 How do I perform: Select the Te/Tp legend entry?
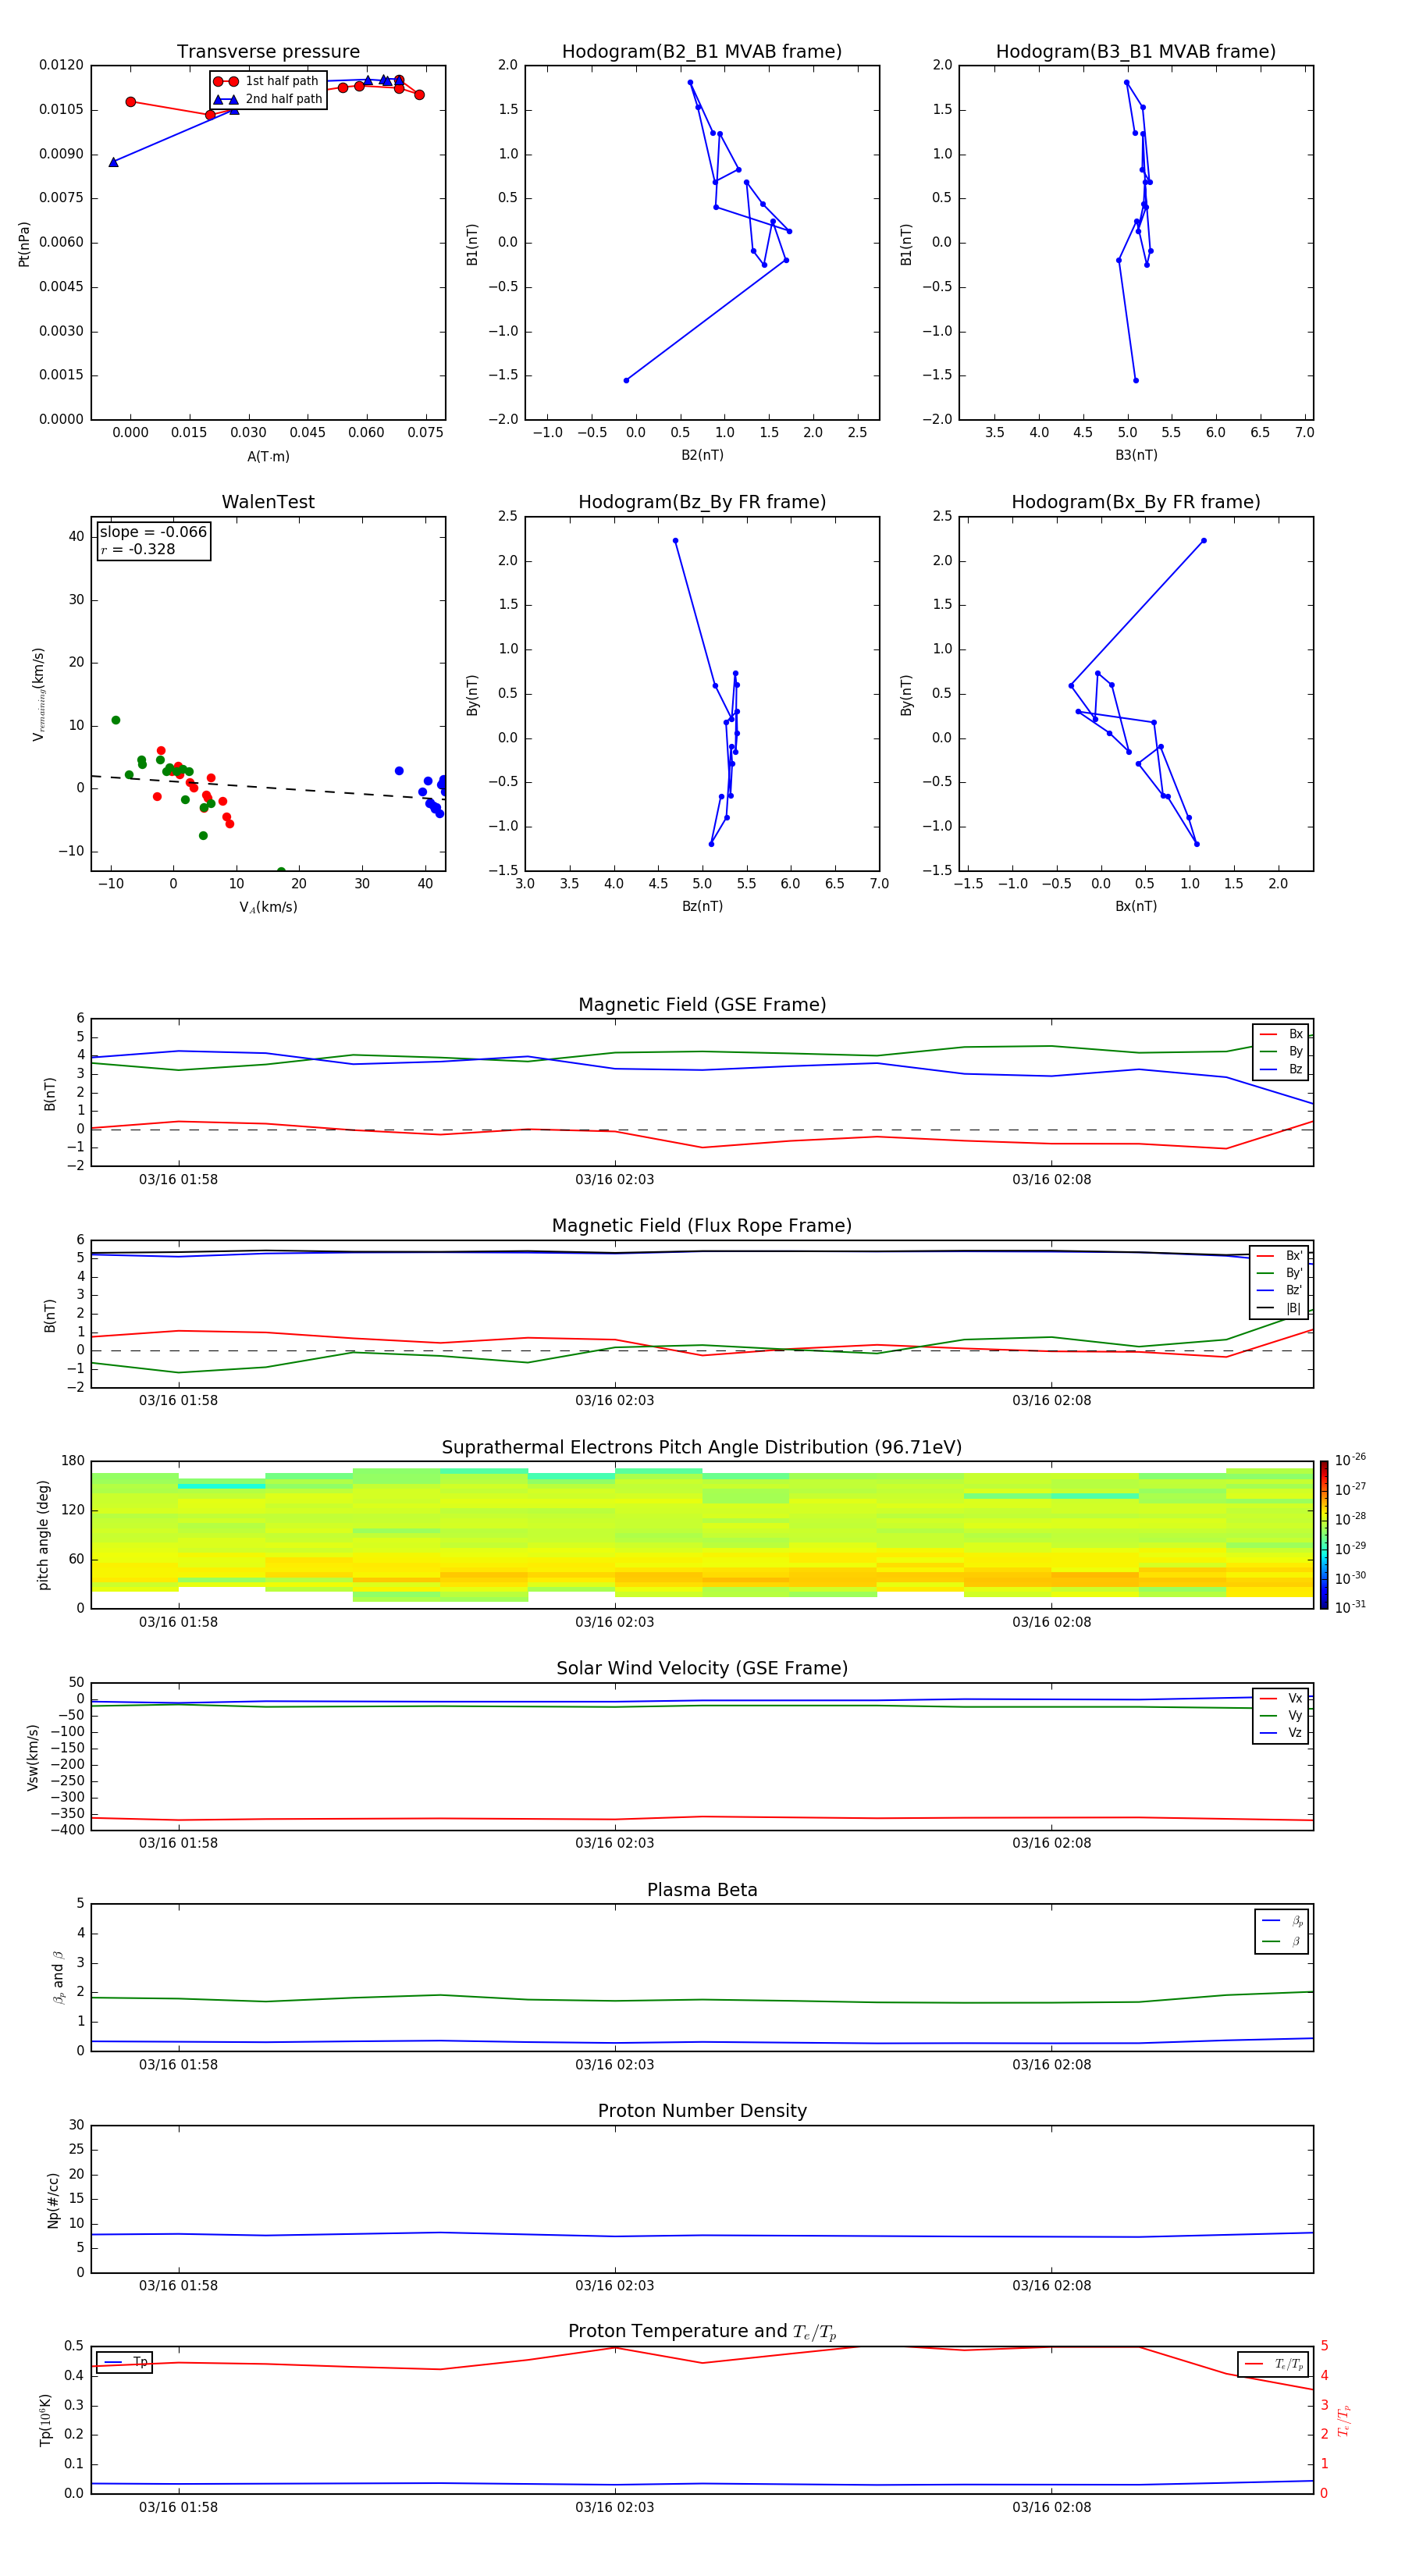coord(1274,2364)
